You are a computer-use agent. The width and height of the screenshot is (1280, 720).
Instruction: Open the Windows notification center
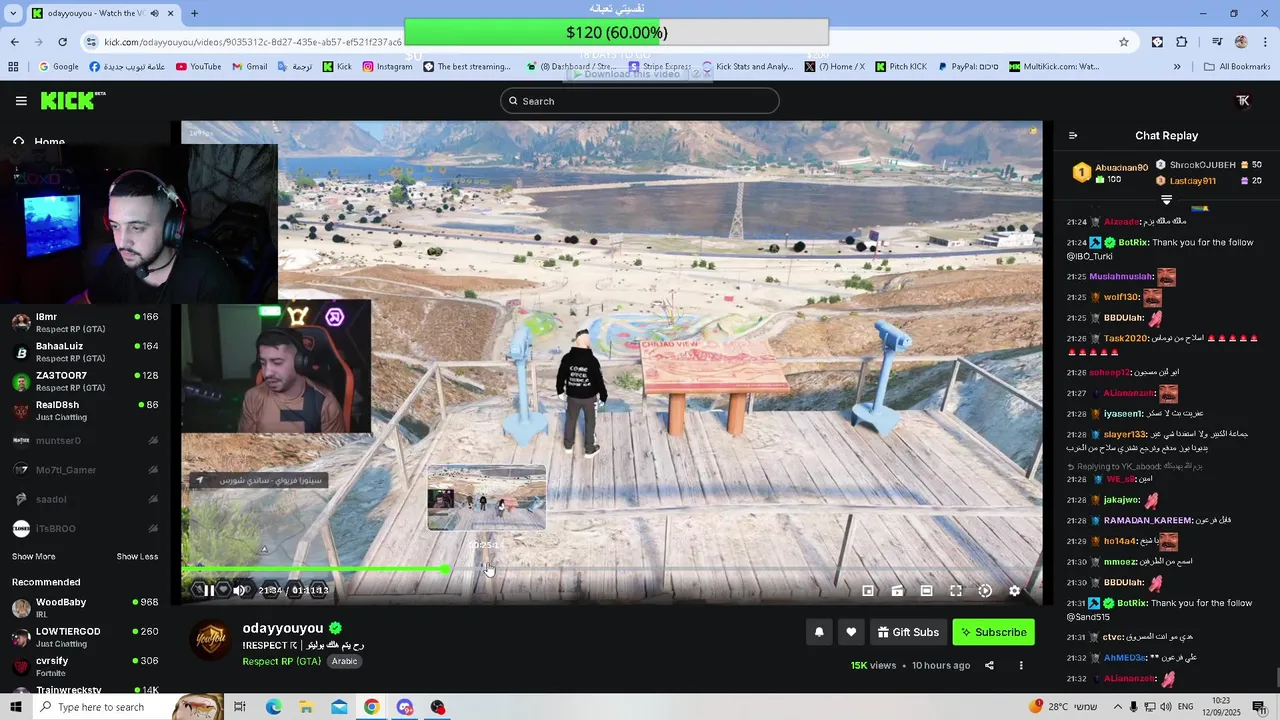click(x=1260, y=707)
